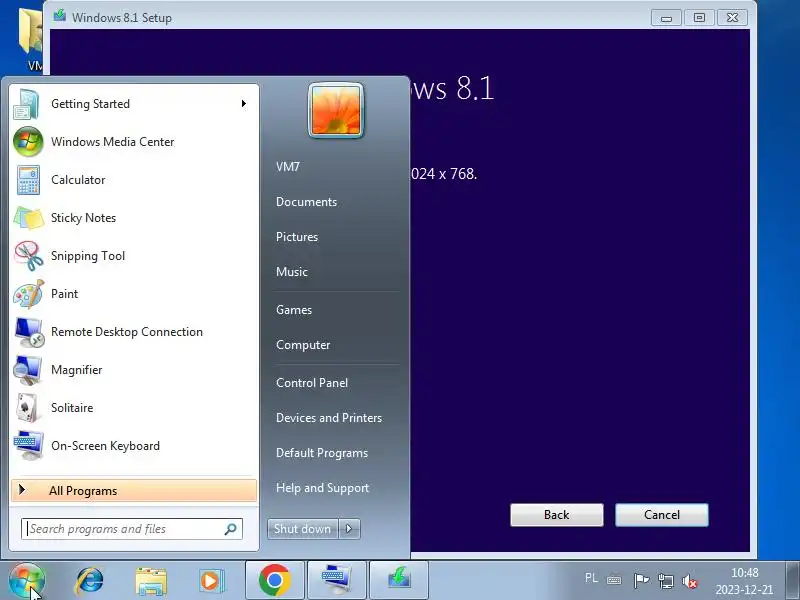Click the muted volume tray icon

pyautogui.click(x=690, y=581)
